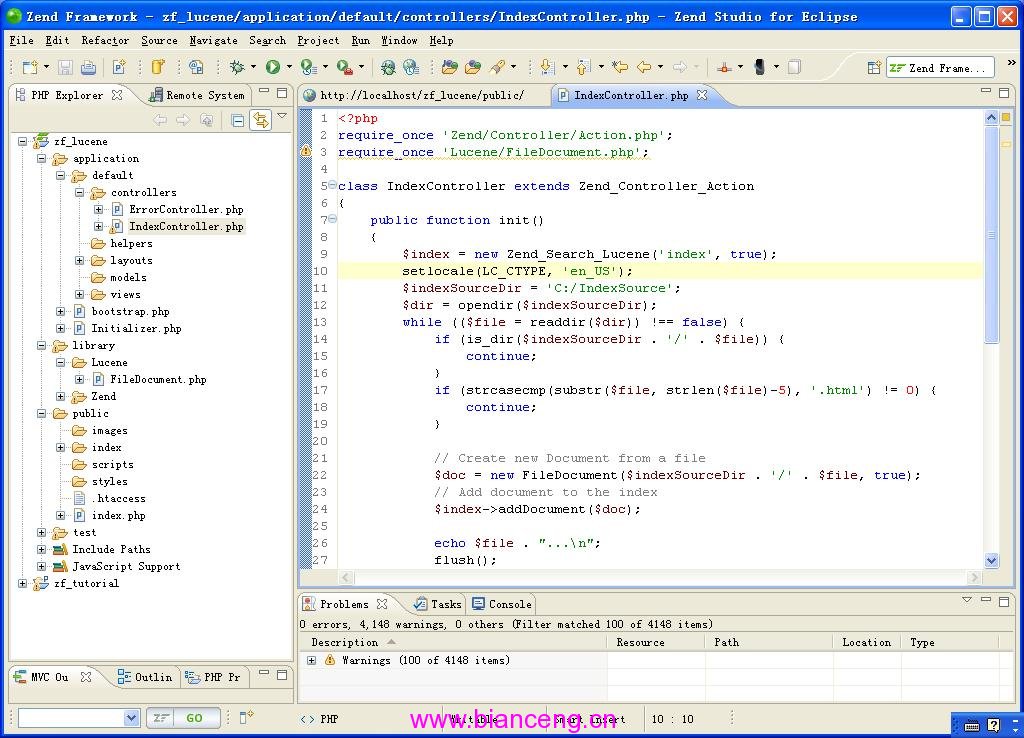Image resolution: width=1024 pixels, height=738 pixels.
Task: Click the editor scroll up arrow
Action: point(991,118)
